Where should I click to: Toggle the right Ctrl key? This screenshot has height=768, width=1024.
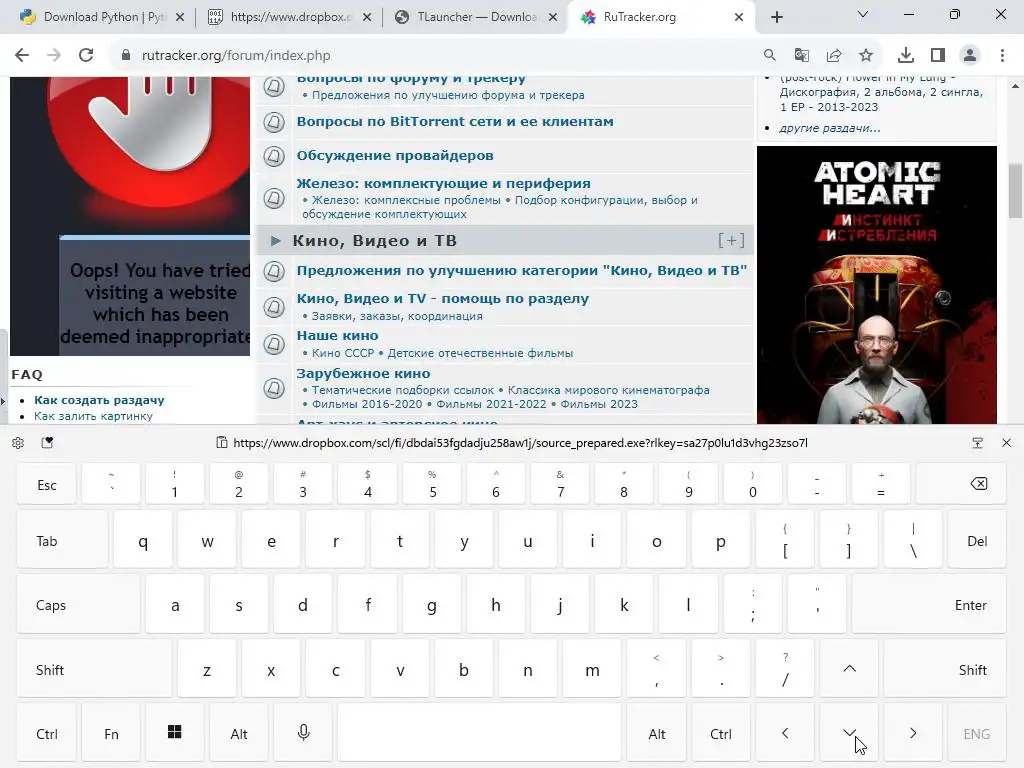click(721, 733)
